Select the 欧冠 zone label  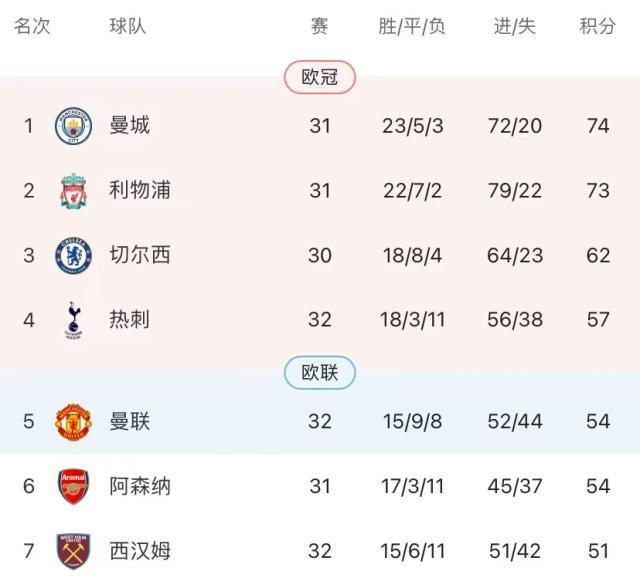320,77
